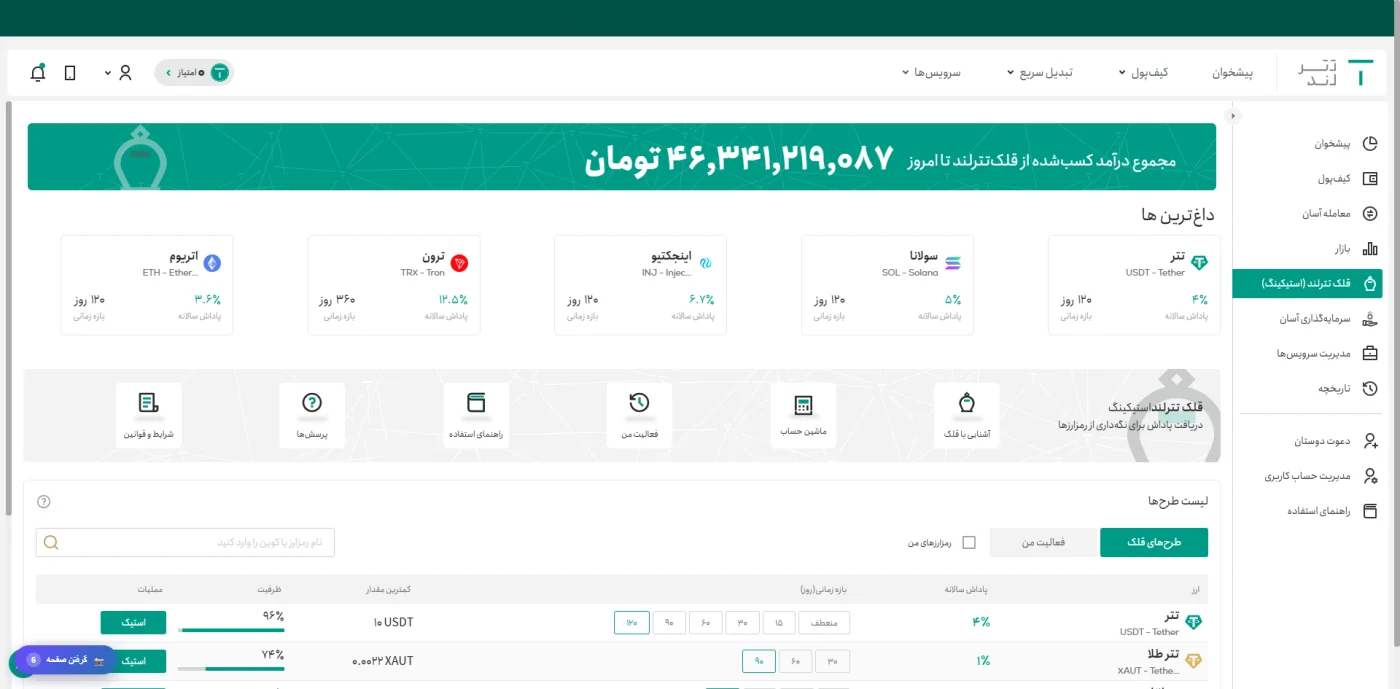The height and width of the screenshot is (689, 1400).
Task: Click the تاریخچه history icon in sidebar
Action: [x=1370, y=389]
